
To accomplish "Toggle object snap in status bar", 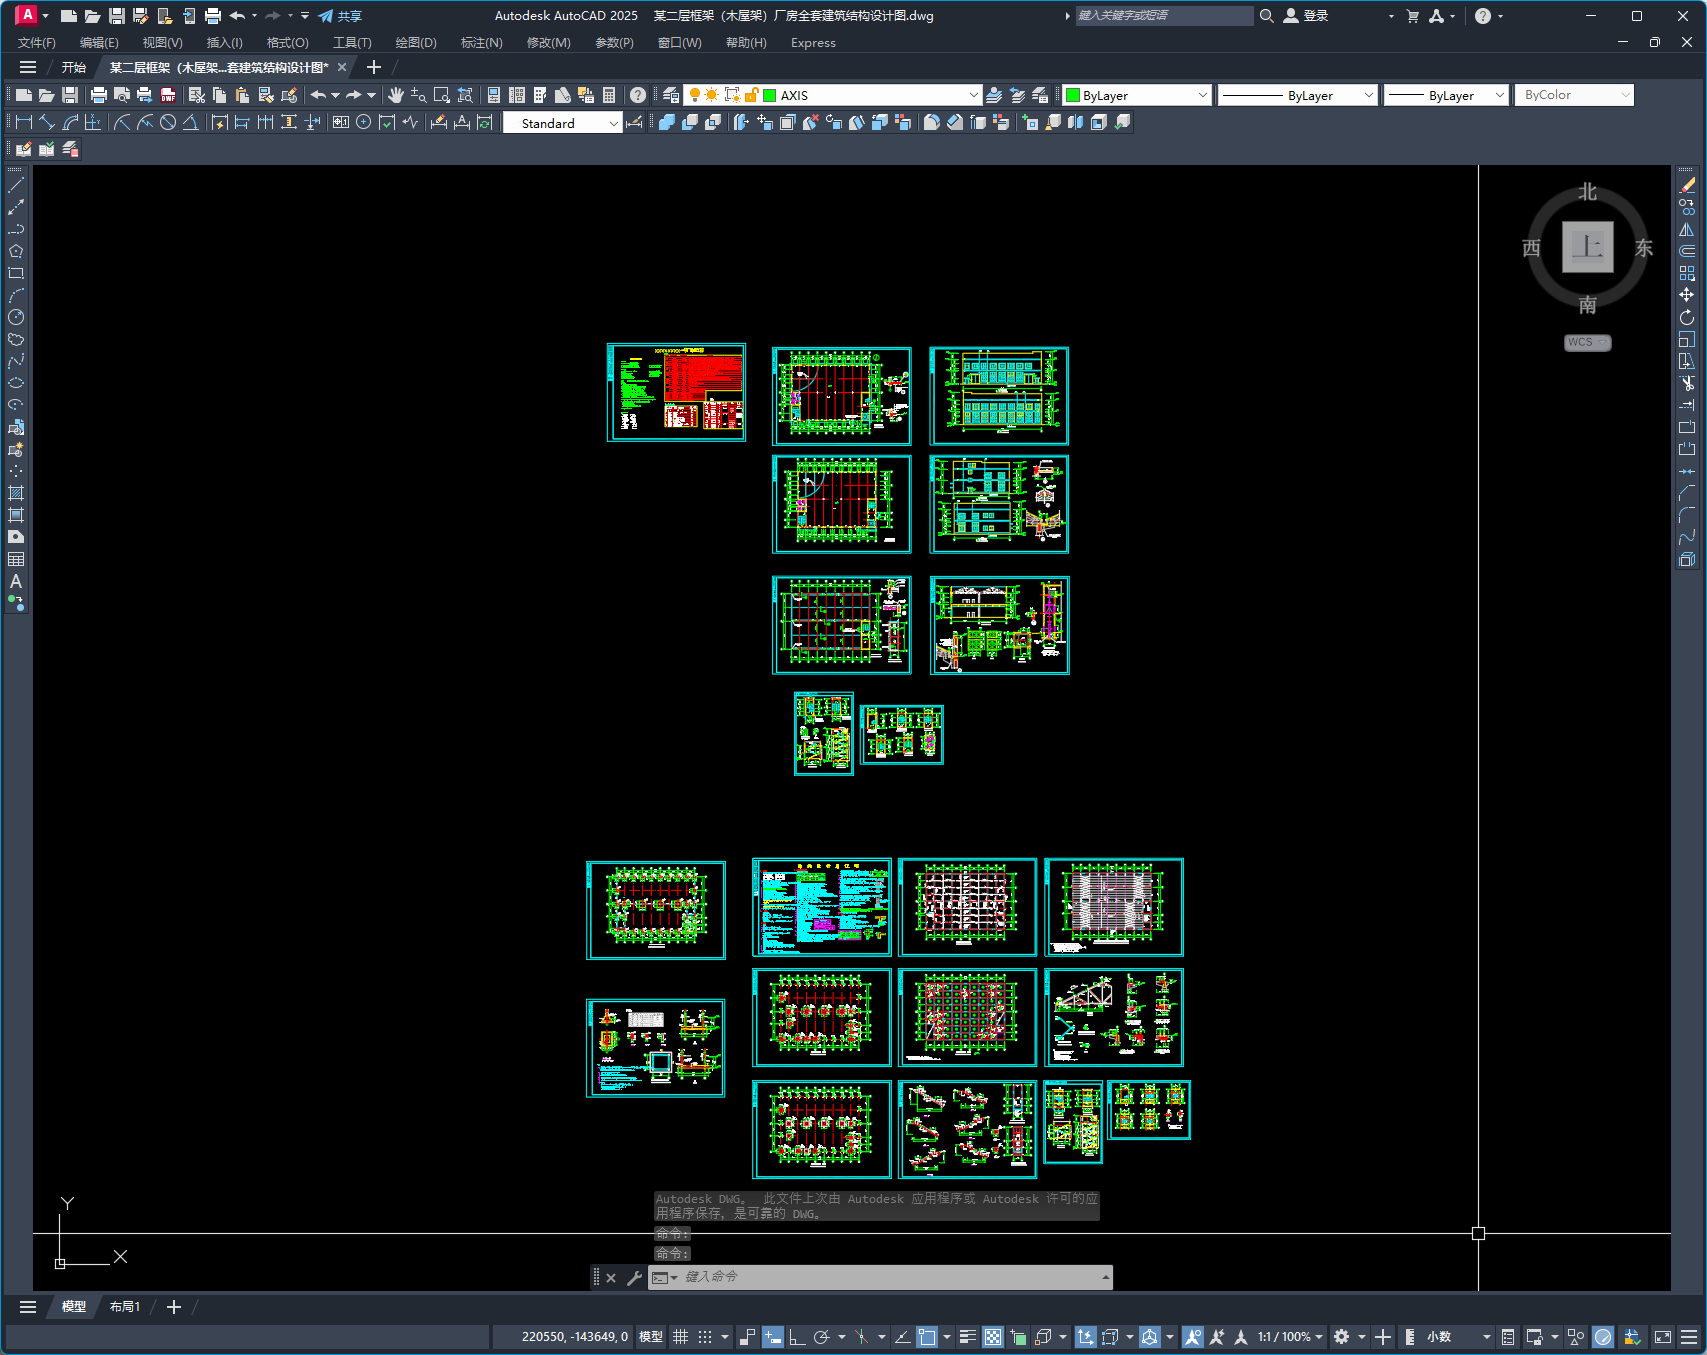I will (x=927, y=1337).
